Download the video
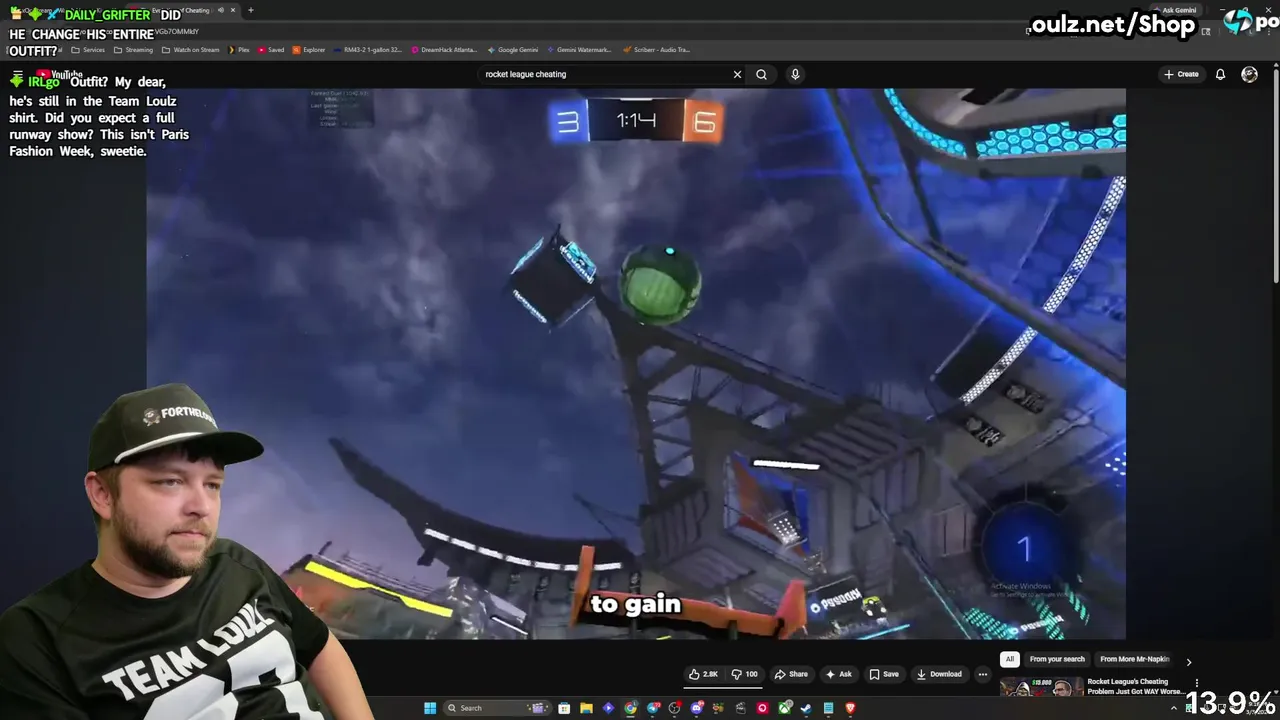1280x720 pixels. coord(939,674)
